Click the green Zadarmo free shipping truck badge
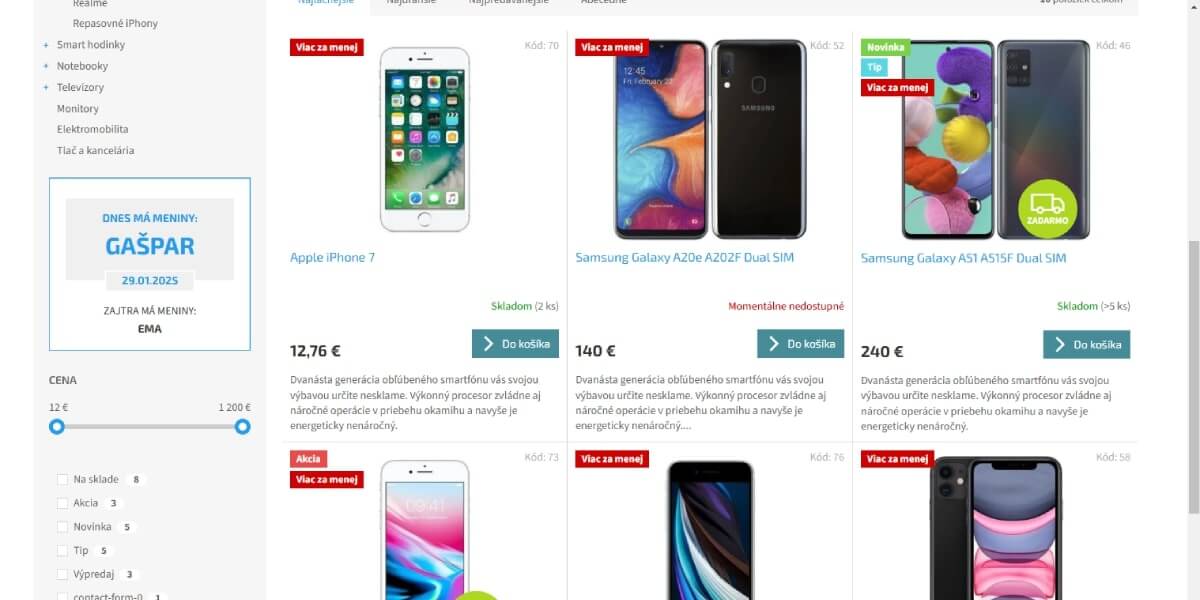This screenshot has width=1200, height=600. coord(1047,208)
